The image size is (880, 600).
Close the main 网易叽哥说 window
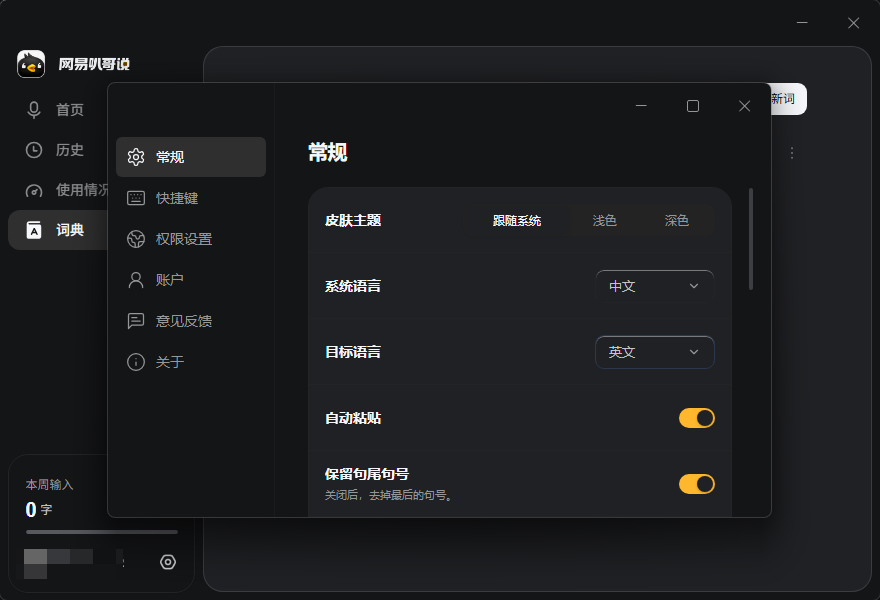click(853, 23)
